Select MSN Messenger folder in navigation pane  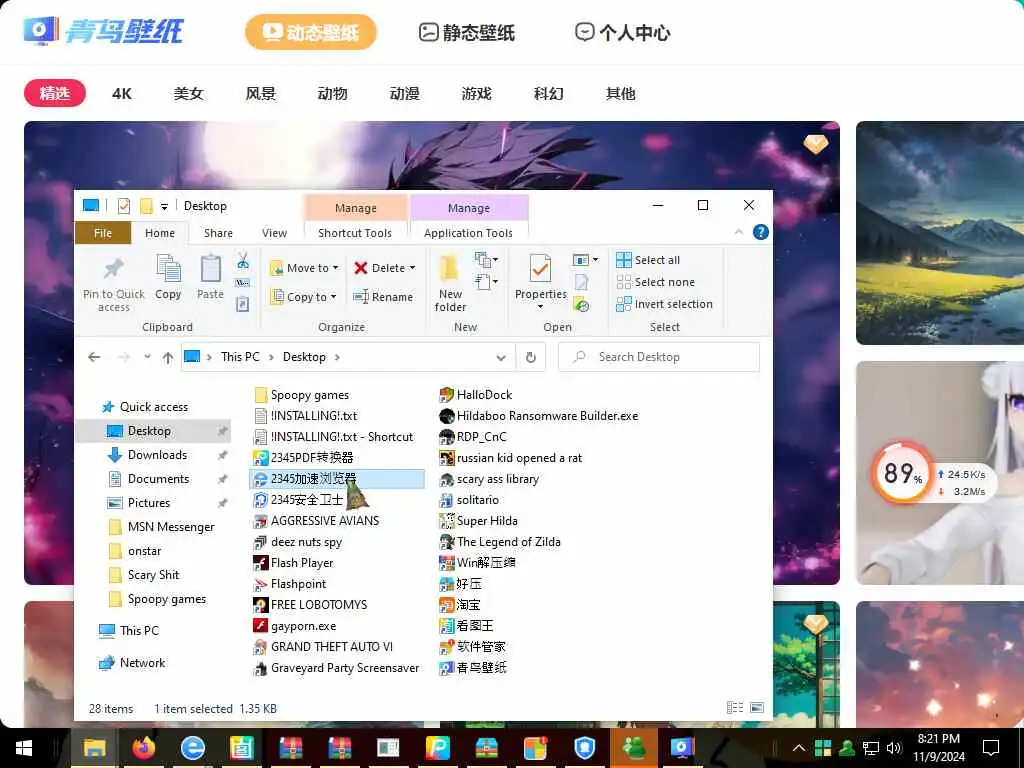click(x=171, y=527)
